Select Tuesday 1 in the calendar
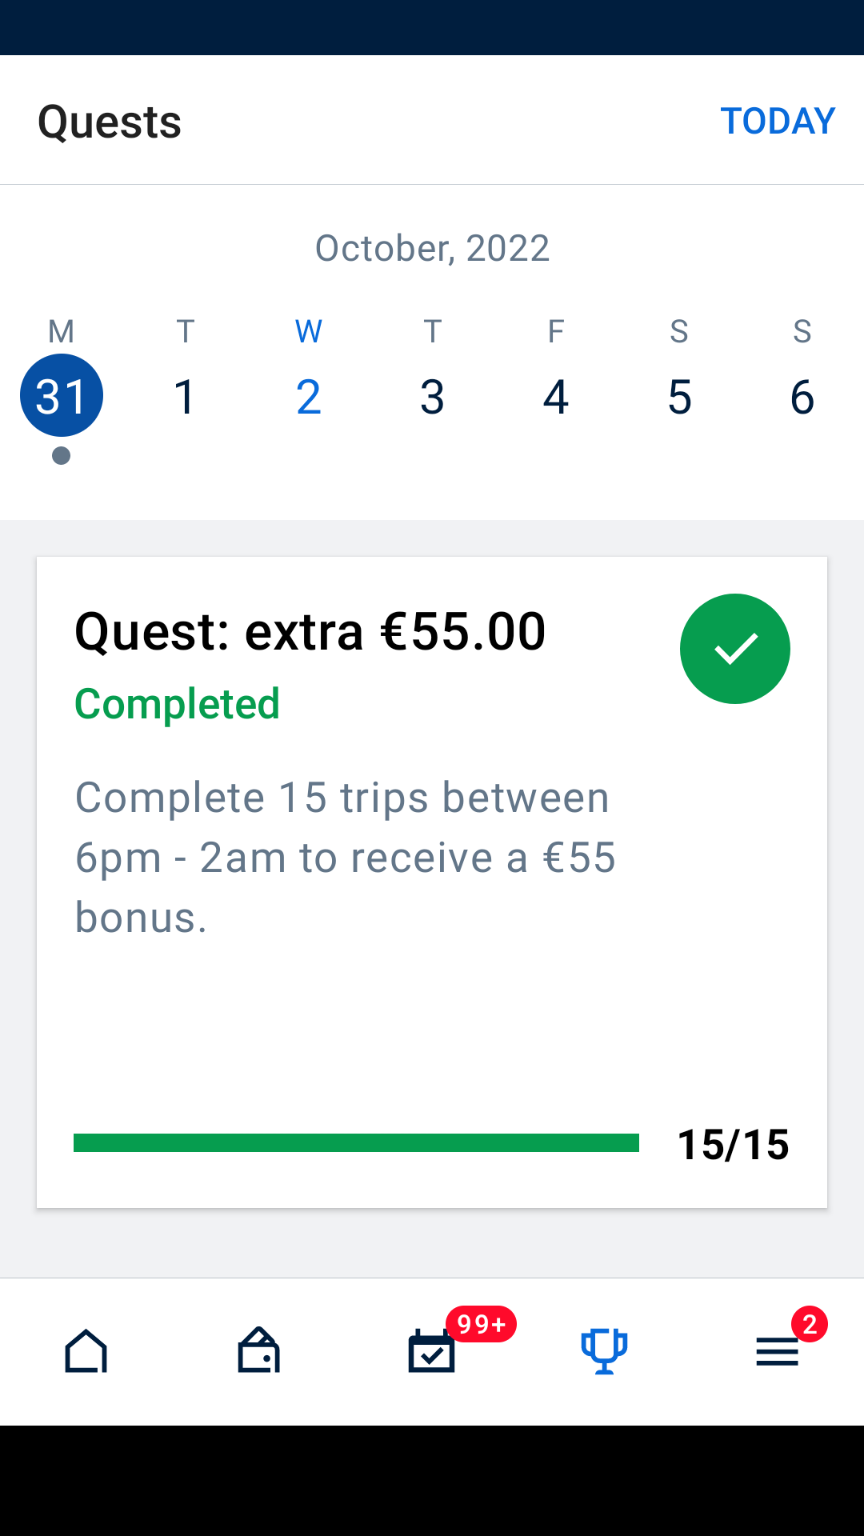This screenshot has width=864, height=1536. [x=185, y=397]
